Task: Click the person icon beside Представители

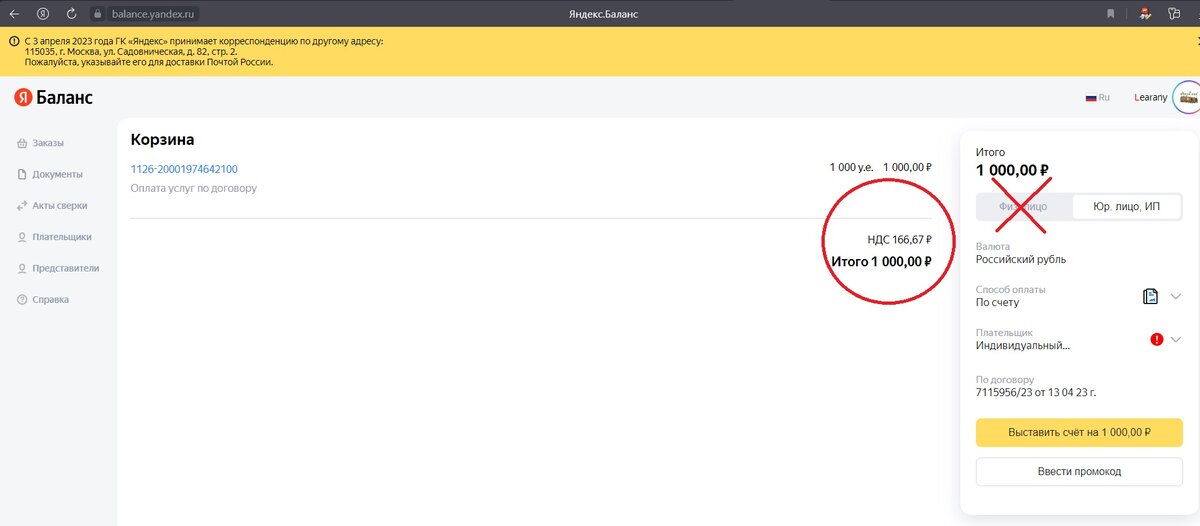Action: pyautogui.click(x=22, y=268)
